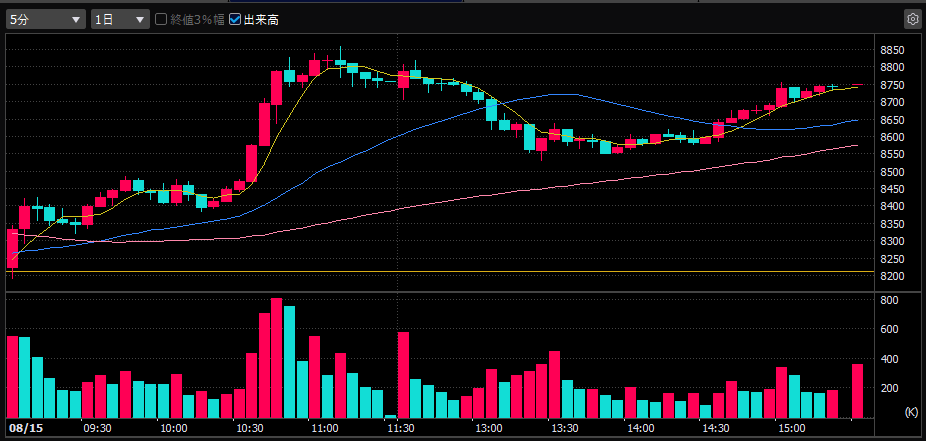Click the 8850 price axis label
This screenshot has height=441, width=926.
pos(892,50)
